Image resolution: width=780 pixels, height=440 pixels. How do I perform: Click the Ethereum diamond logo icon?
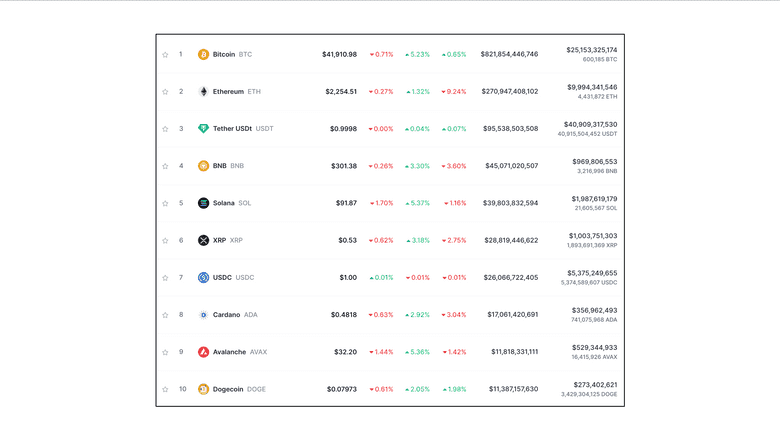click(204, 91)
